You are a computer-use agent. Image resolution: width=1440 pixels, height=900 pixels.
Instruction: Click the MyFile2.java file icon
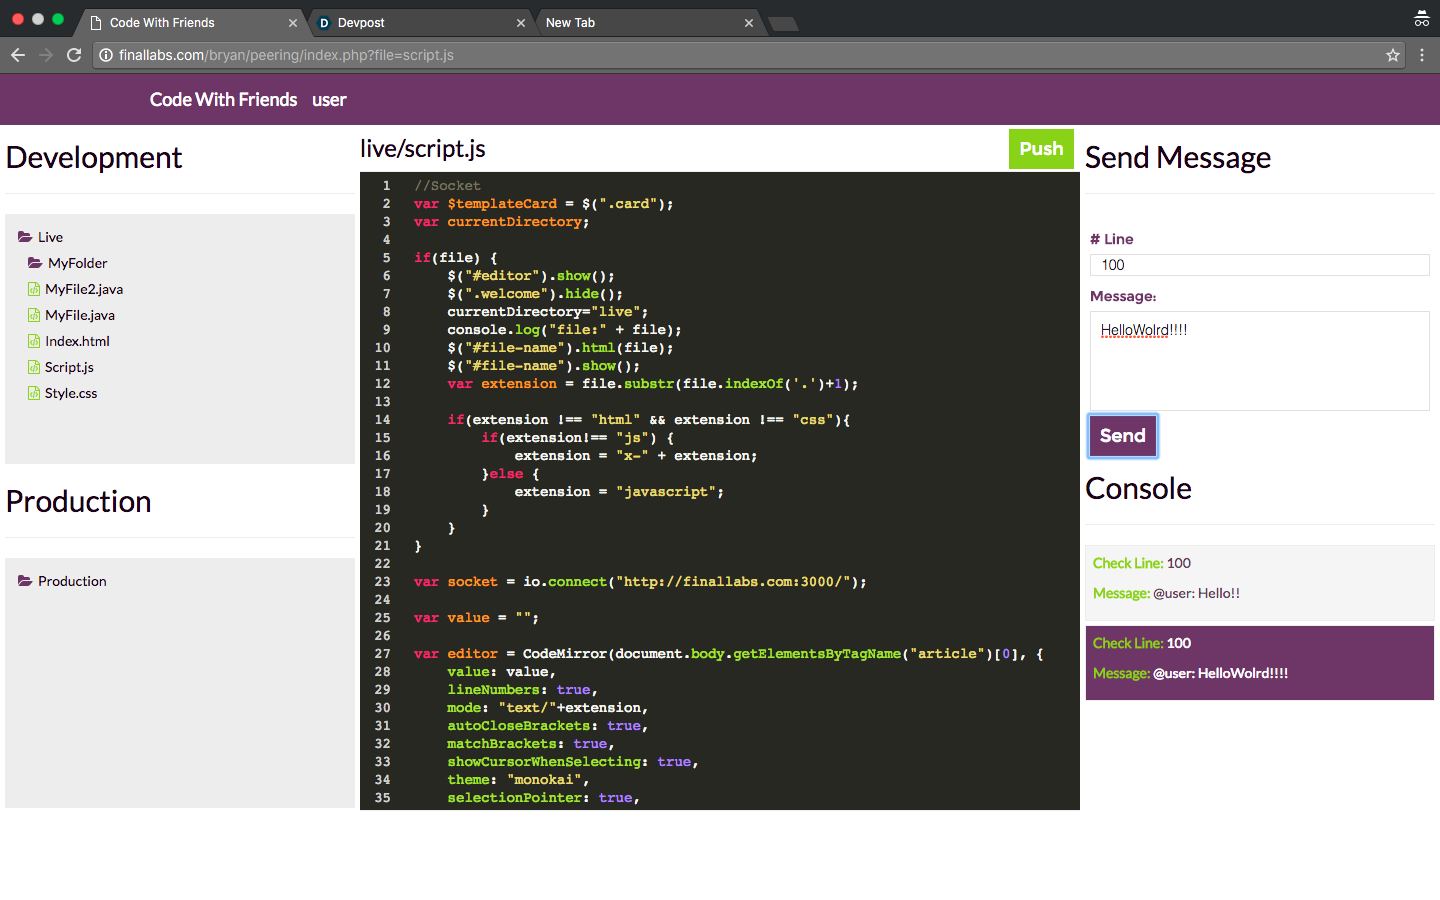tap(34, 289)
